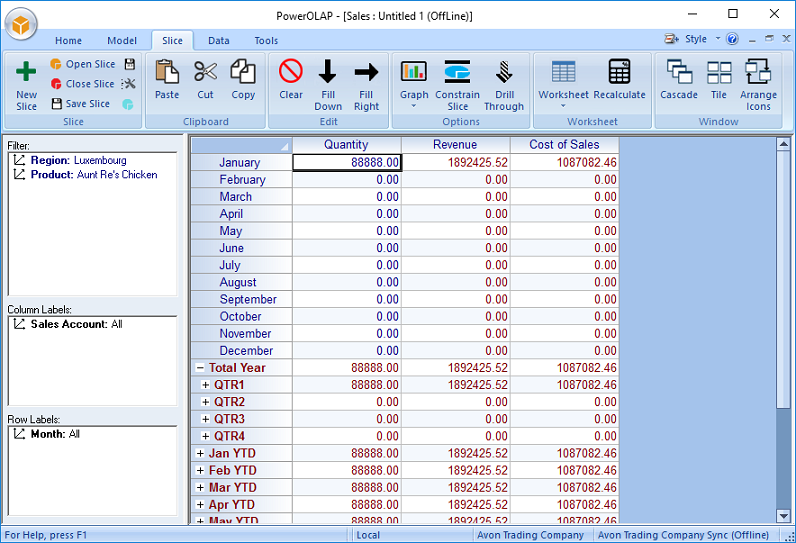Expand the Apr YTD row
796x543 pixels.
(x=201, y=505)
